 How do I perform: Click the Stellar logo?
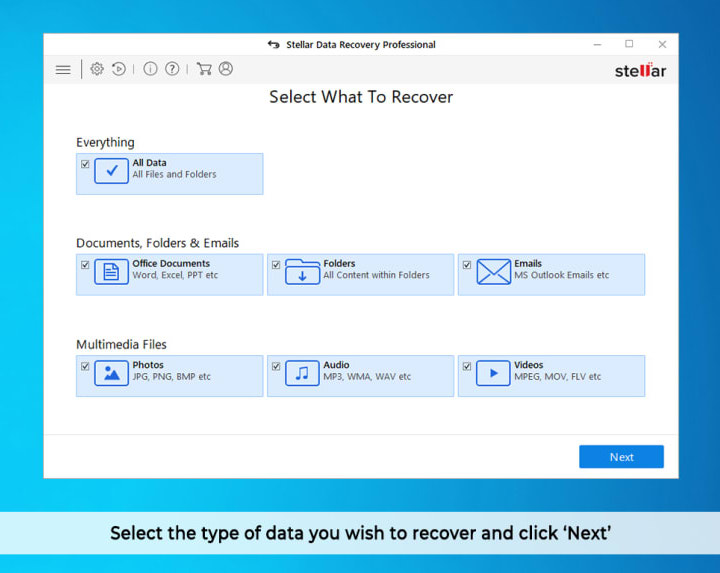tap(640, 70)
